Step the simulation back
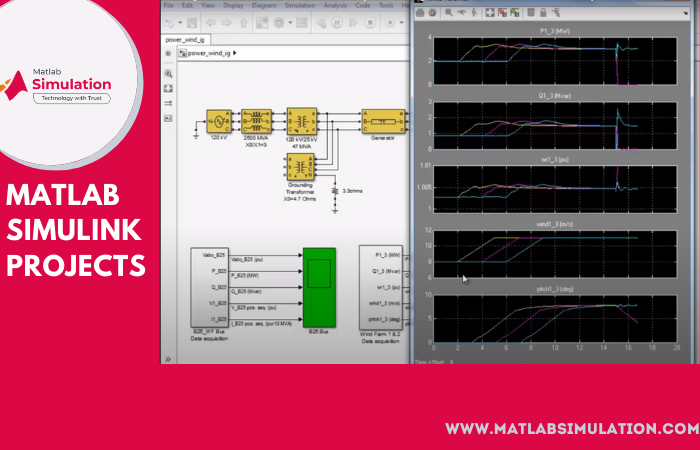 click(x=321, y=23)
